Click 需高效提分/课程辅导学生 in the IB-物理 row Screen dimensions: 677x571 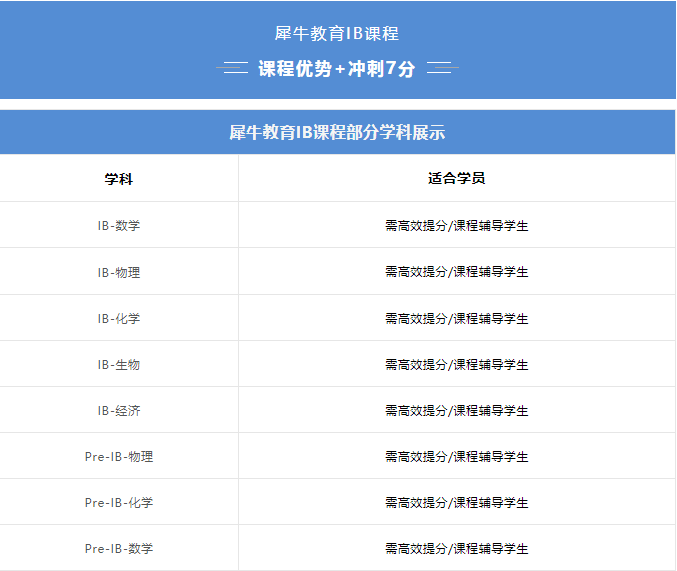pyautogui.click(x=457, y=272)
